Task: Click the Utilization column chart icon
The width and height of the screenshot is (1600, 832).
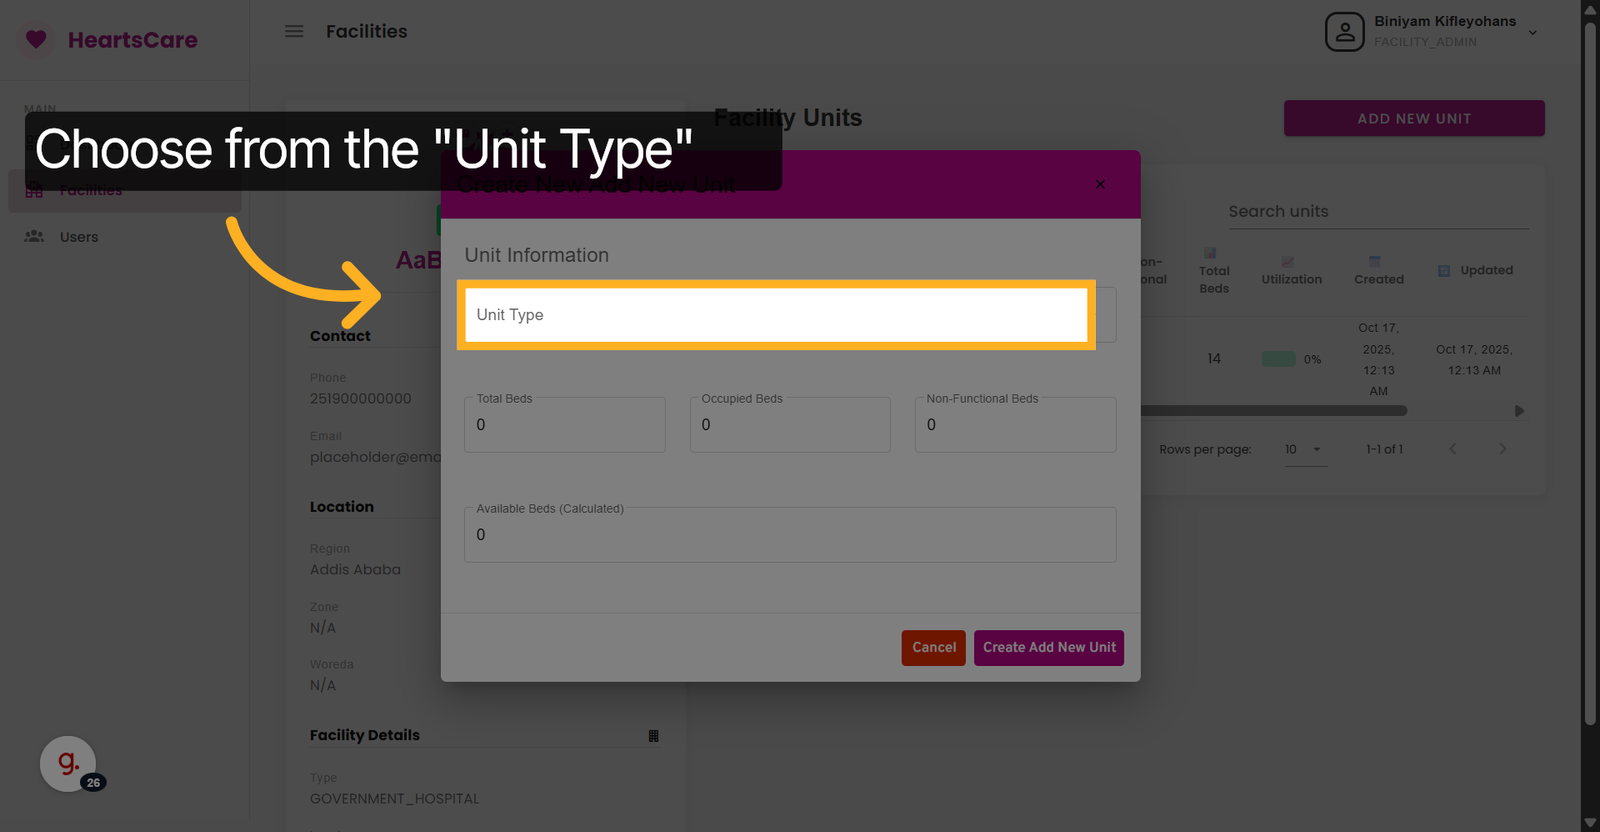Action: click(x=1288, y=262)
